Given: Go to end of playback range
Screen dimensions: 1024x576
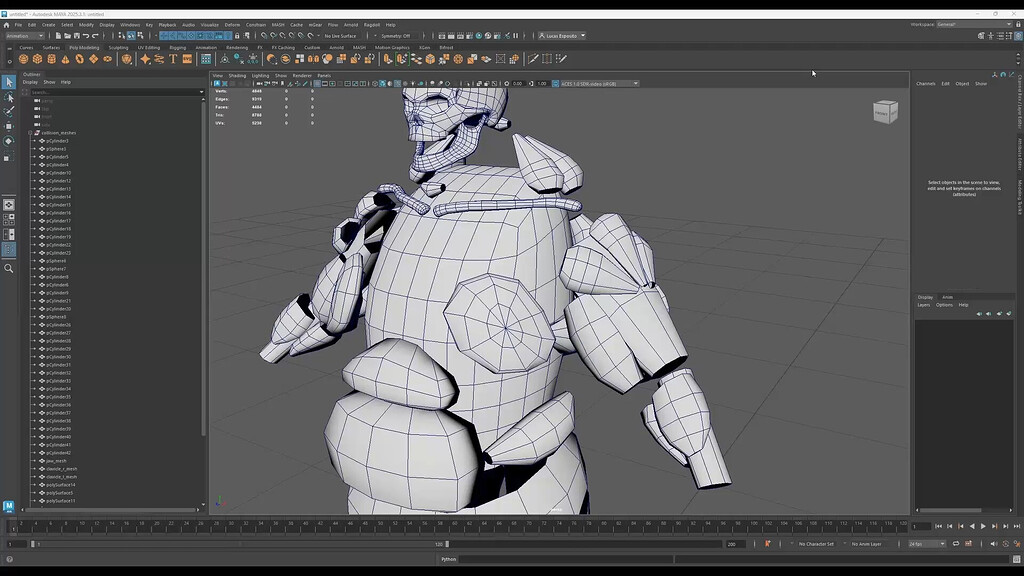Looking at the screenshot, I should click(x=1016, y=526).
